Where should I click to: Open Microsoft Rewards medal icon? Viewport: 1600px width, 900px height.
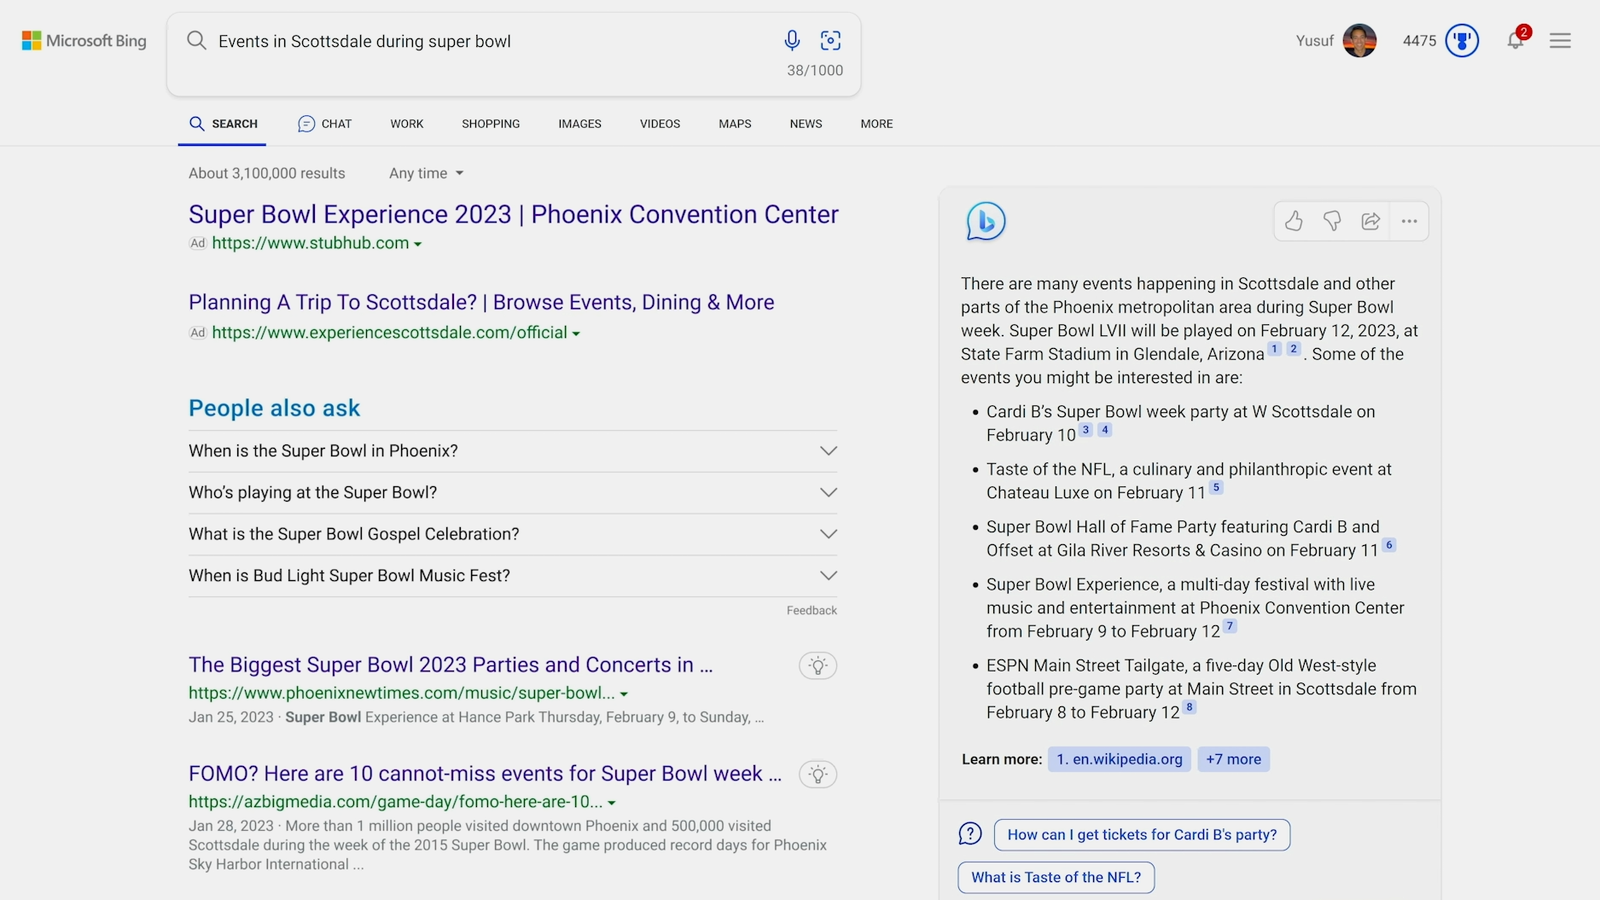click(x=1462, y=41)
